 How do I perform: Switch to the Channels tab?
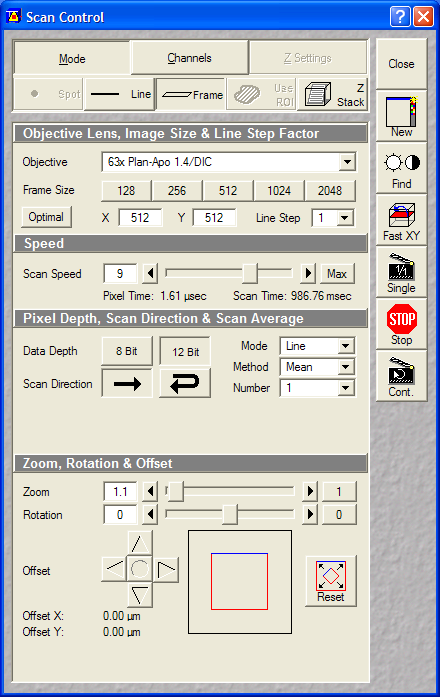click(x=189, y=58)
